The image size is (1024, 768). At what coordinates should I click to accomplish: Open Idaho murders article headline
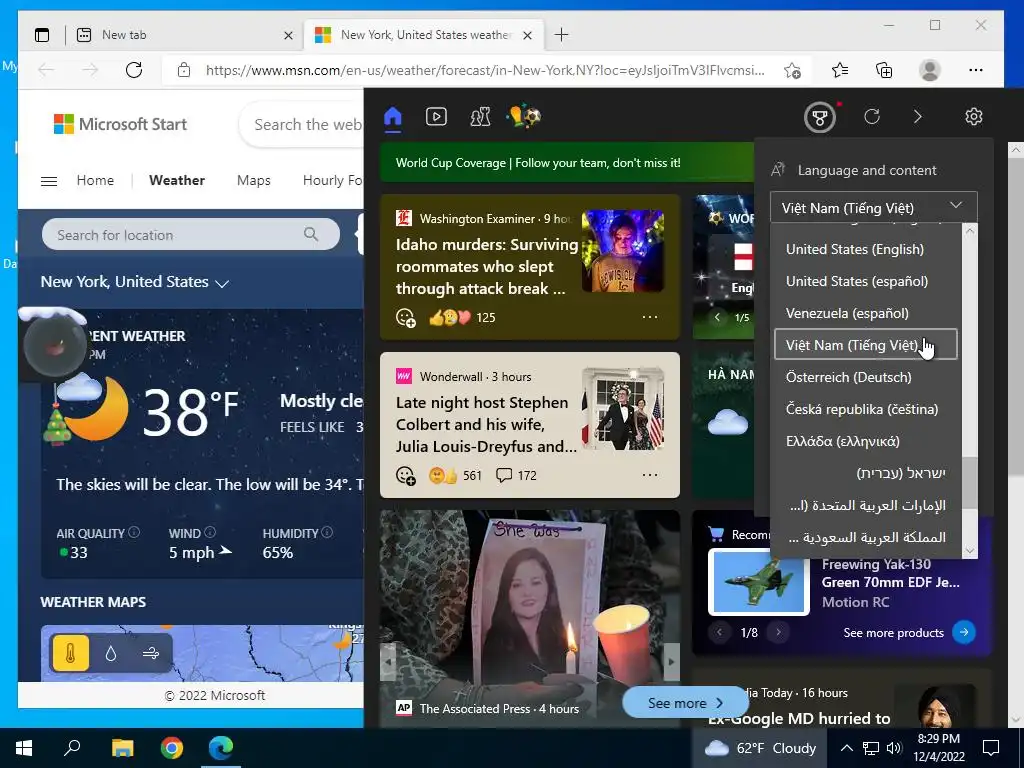pyautogui.click(x=486, y=266)
